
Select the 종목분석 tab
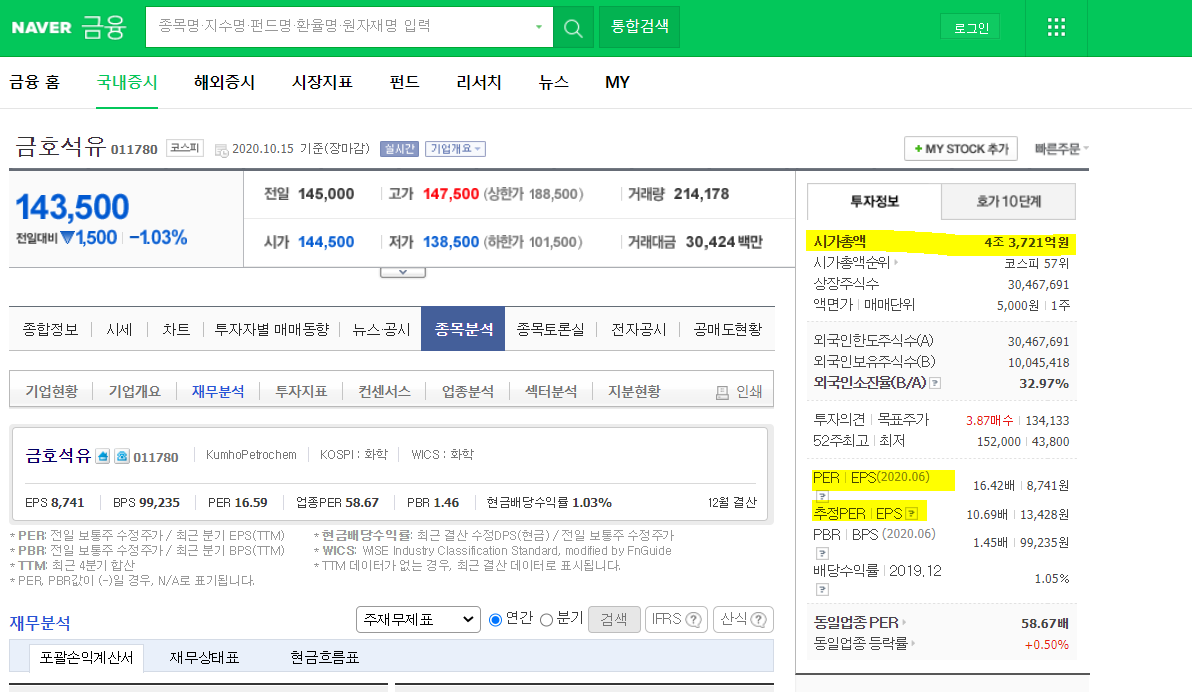(x=463, y=329)
